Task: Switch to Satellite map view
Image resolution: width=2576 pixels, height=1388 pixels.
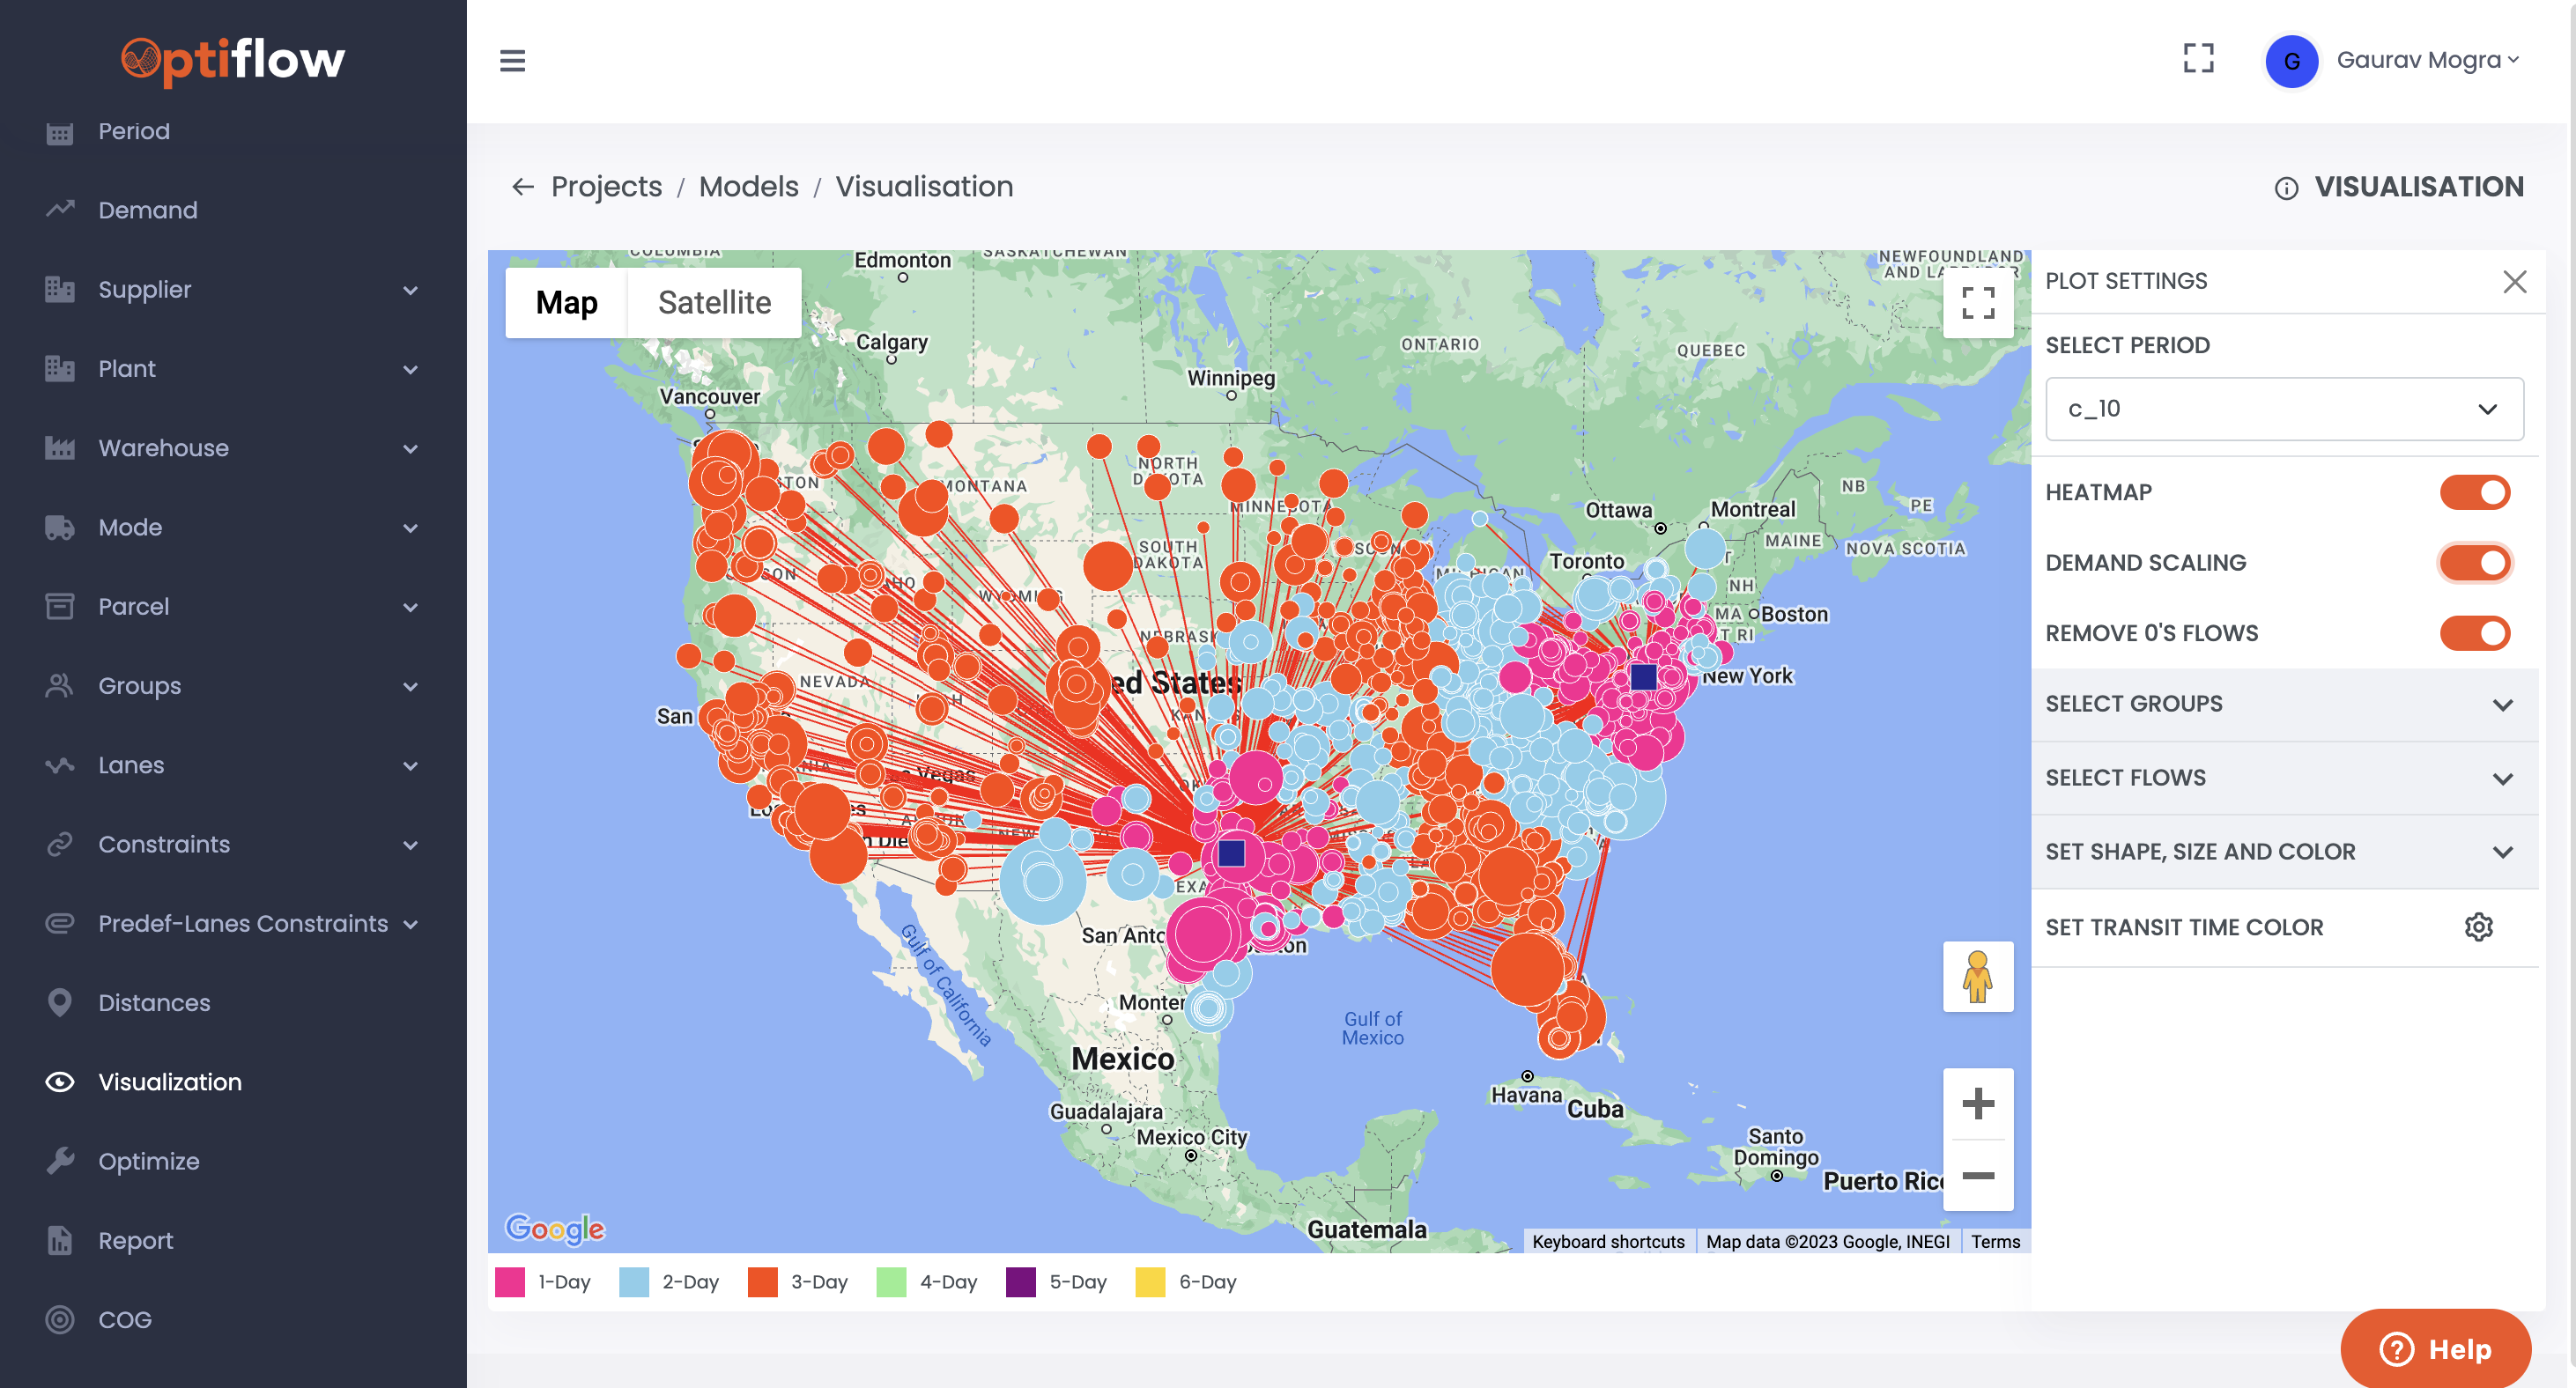Action: pyautogui.click(x=714, y=303)
